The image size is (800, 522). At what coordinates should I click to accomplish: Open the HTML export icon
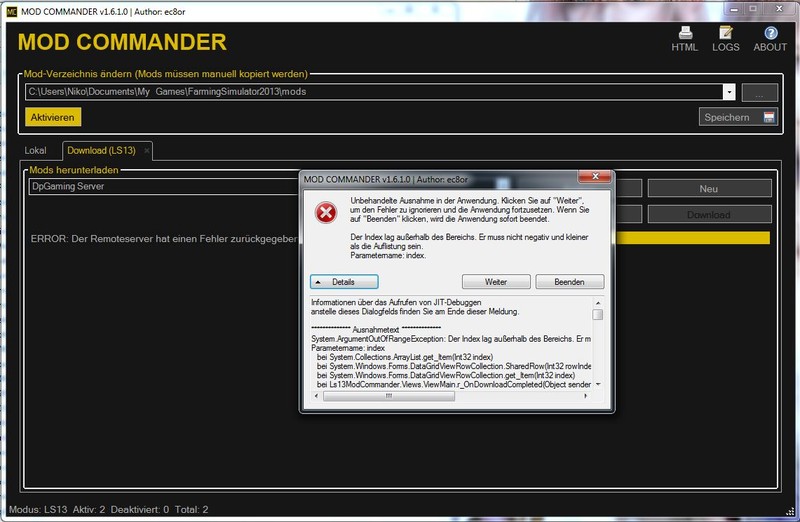point(685,33)
